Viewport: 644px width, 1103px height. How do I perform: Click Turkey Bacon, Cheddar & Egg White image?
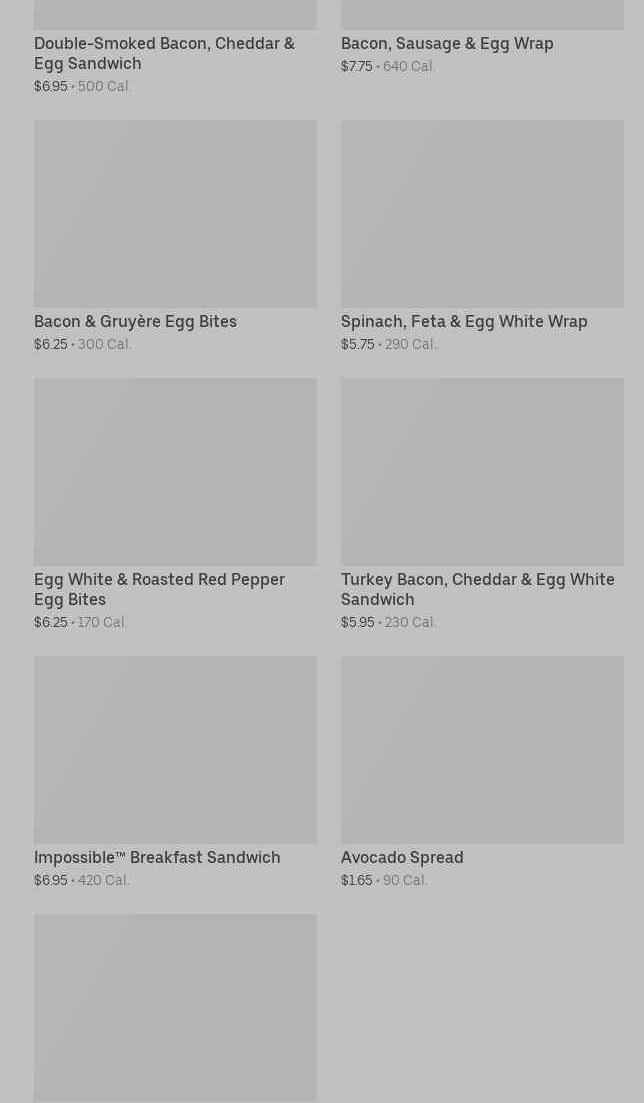(482, 471)
